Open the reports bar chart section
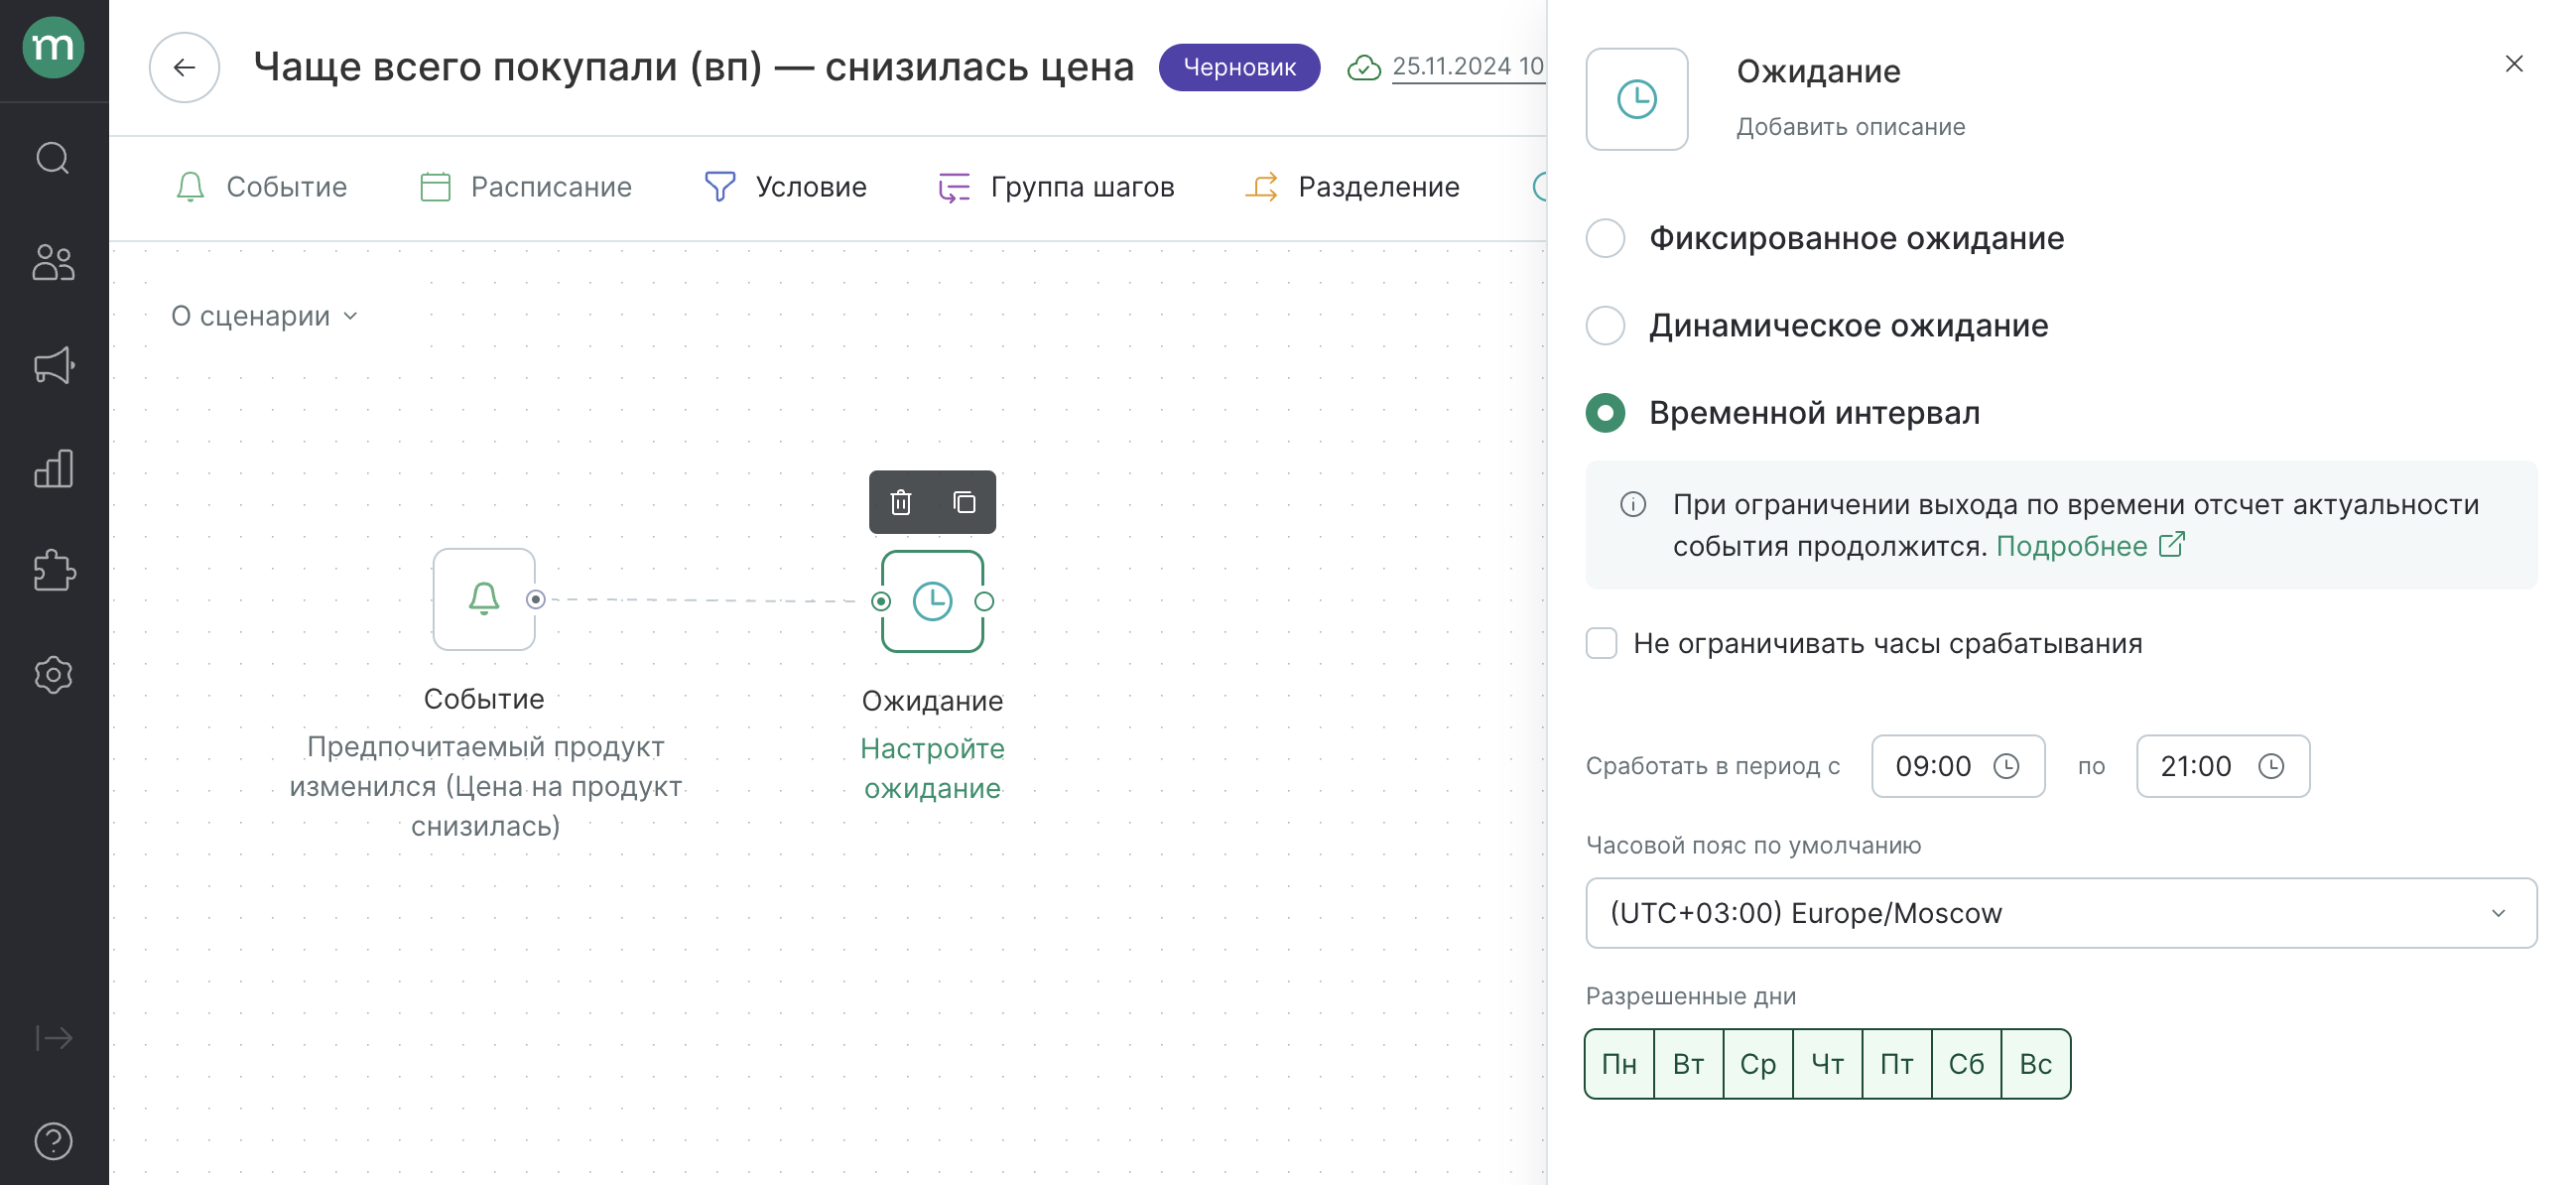The image size is (2576, 1185). point(53,468)
